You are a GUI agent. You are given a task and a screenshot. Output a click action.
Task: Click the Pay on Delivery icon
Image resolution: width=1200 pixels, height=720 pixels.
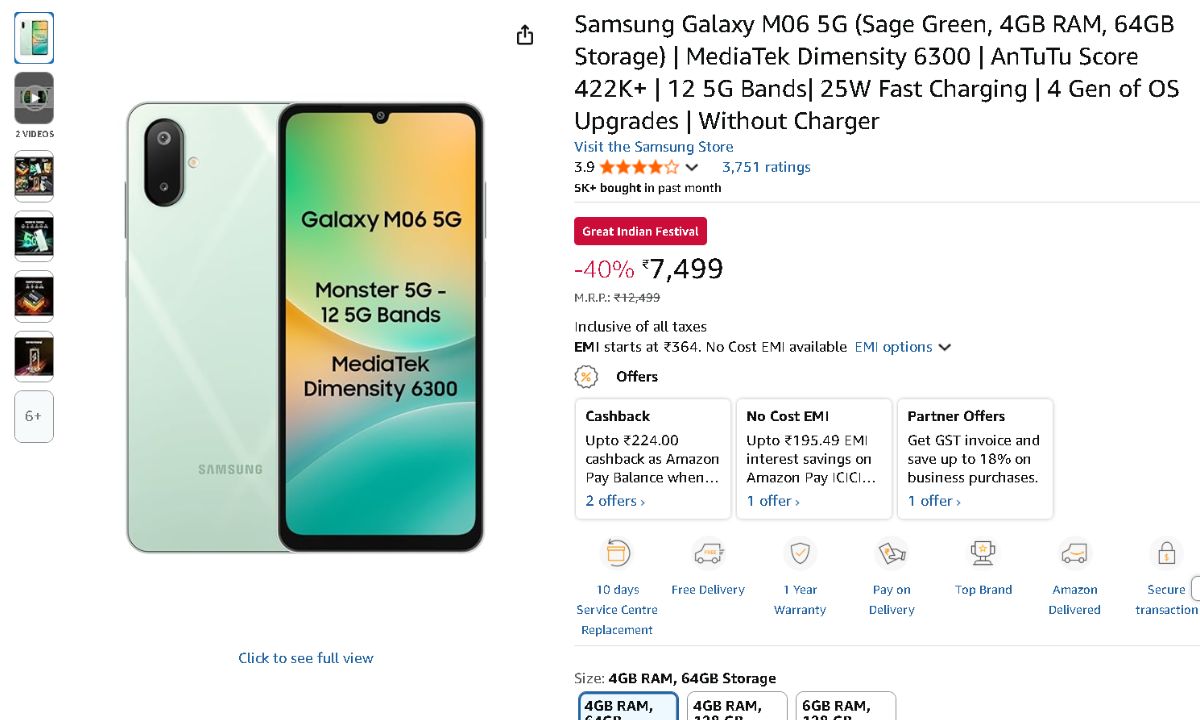coord(891,553)
